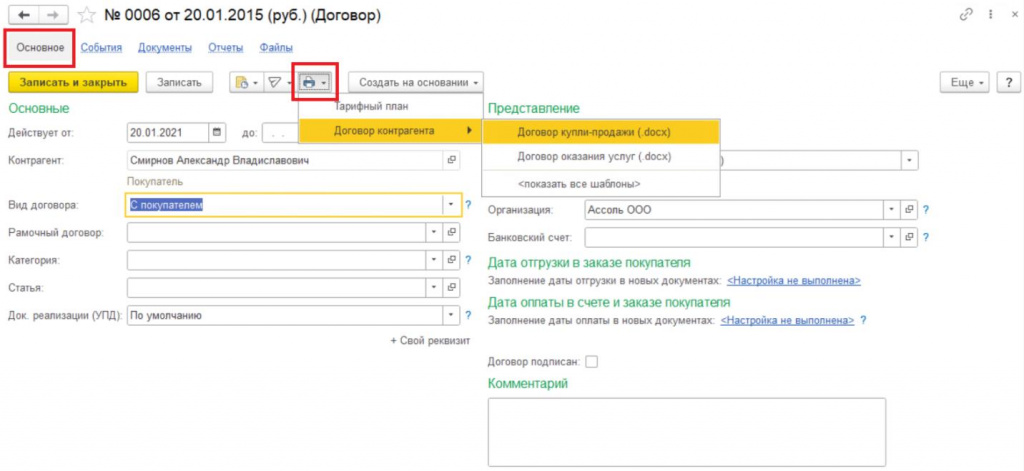Click the Записать button
Viewport: 1024px width, 471px height.
click(180, 82)
